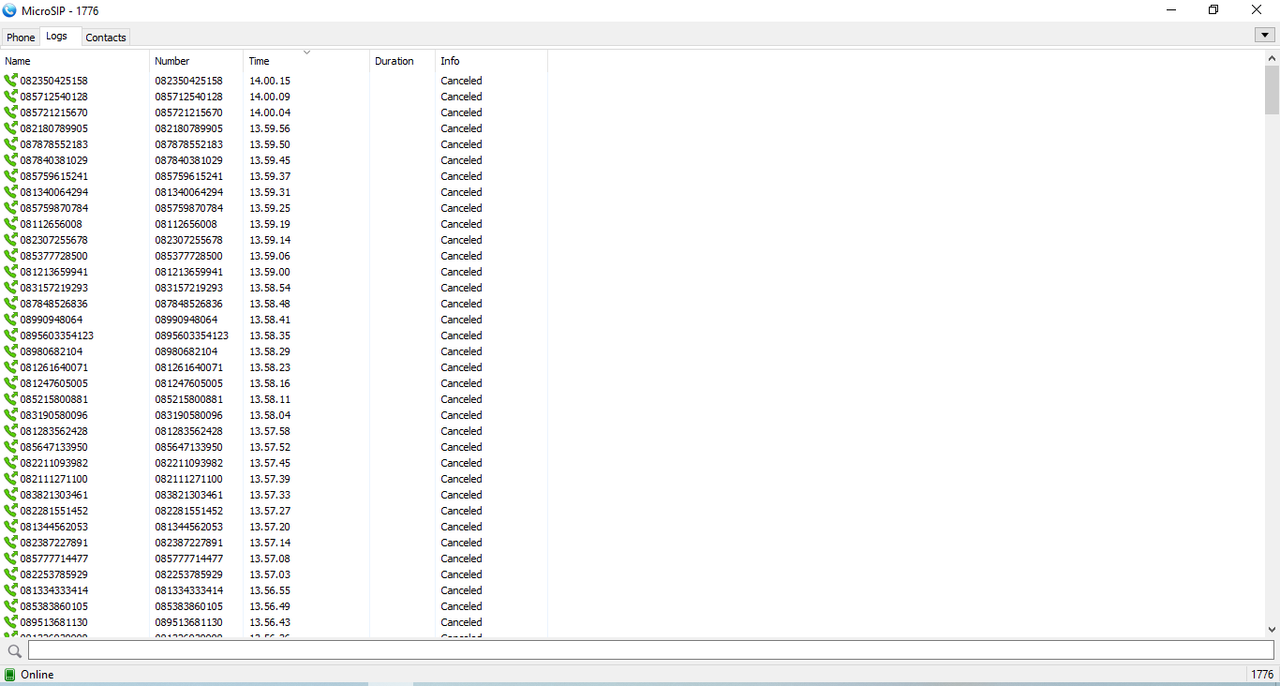The height and width of the screenshot is (686, 1280).
Task: Select log name entry 085647133950
Action: [54, 448]
